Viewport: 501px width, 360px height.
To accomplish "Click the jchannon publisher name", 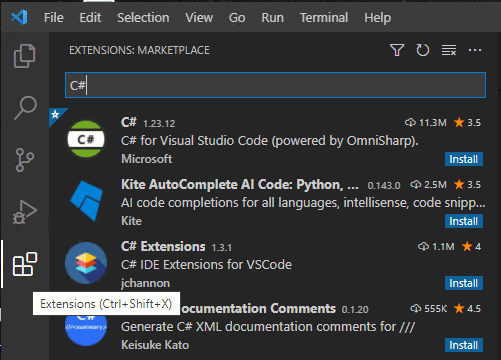I will pos(145,283).
